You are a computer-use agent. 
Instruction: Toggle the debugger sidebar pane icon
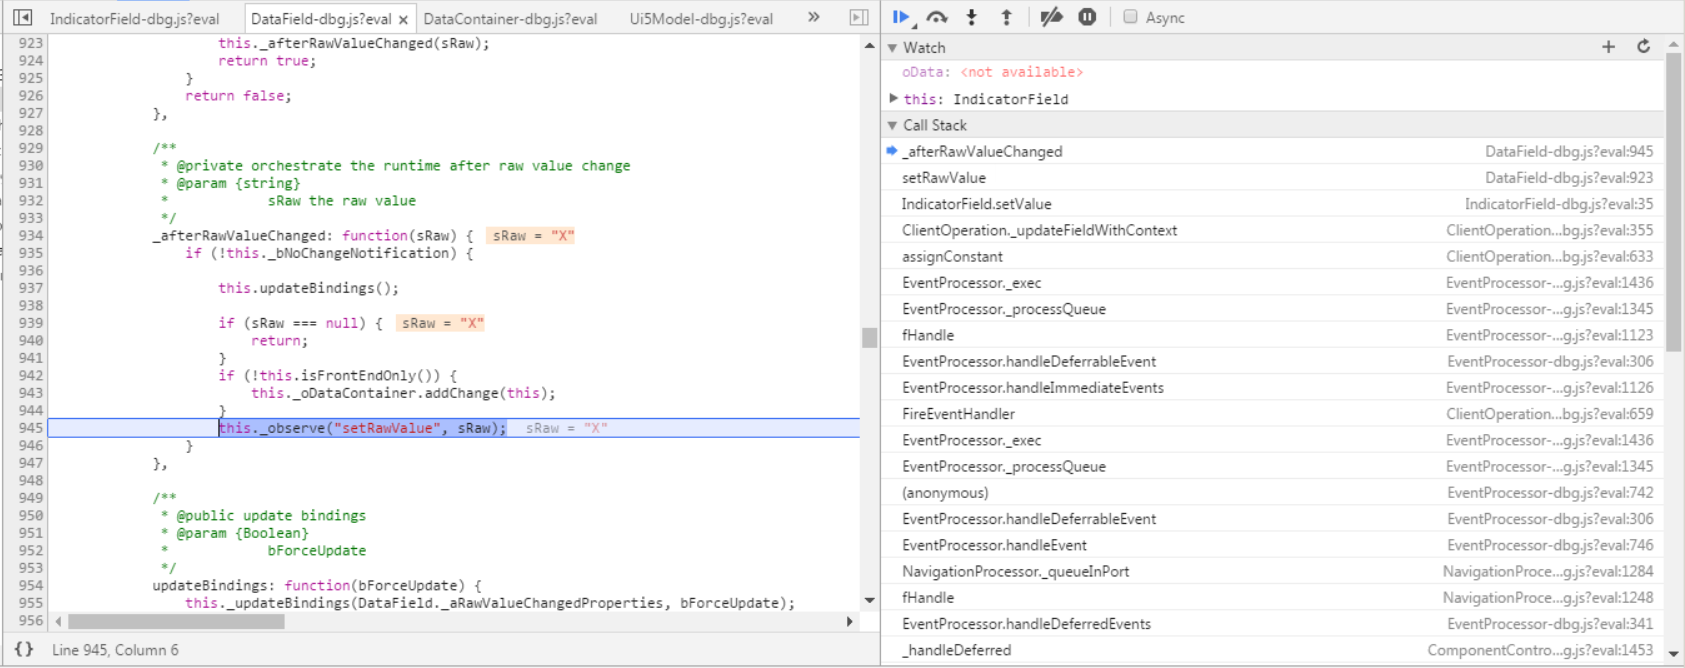(x=858, y=17)
